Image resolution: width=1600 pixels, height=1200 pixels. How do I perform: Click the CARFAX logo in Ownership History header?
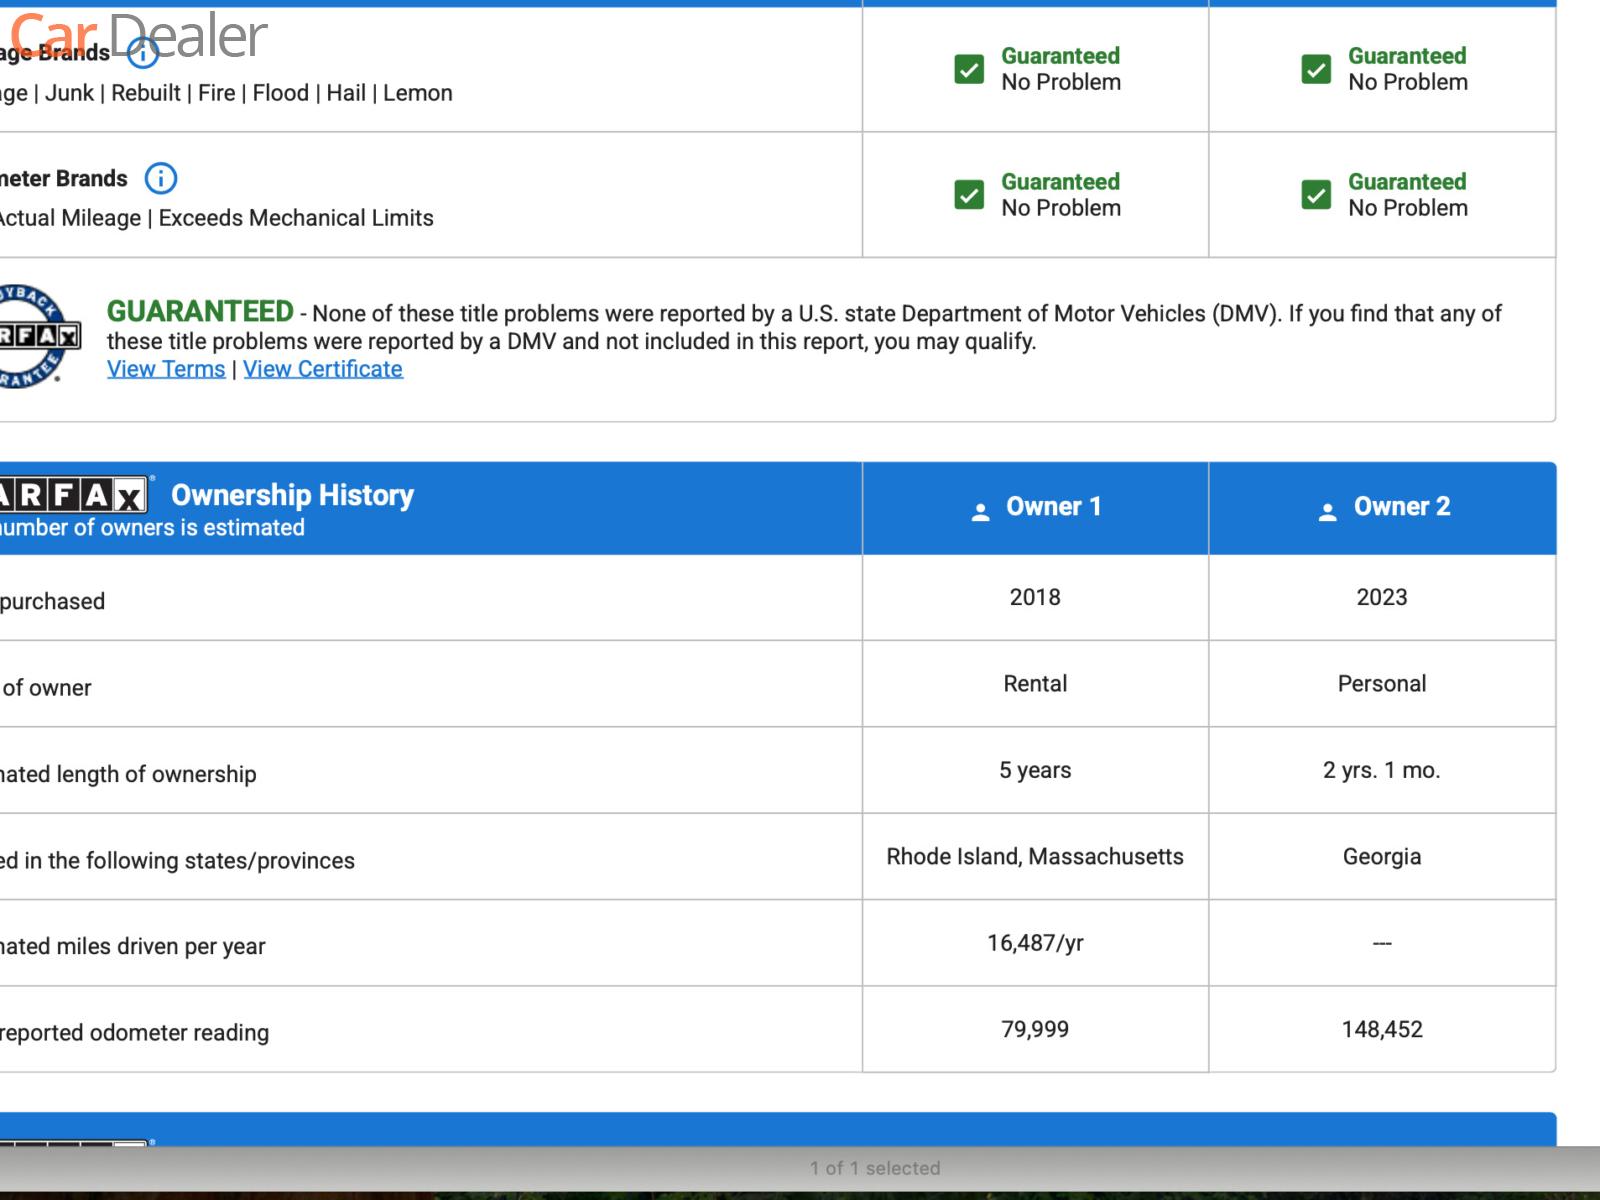pyautogui.click(x=72, y=495)
